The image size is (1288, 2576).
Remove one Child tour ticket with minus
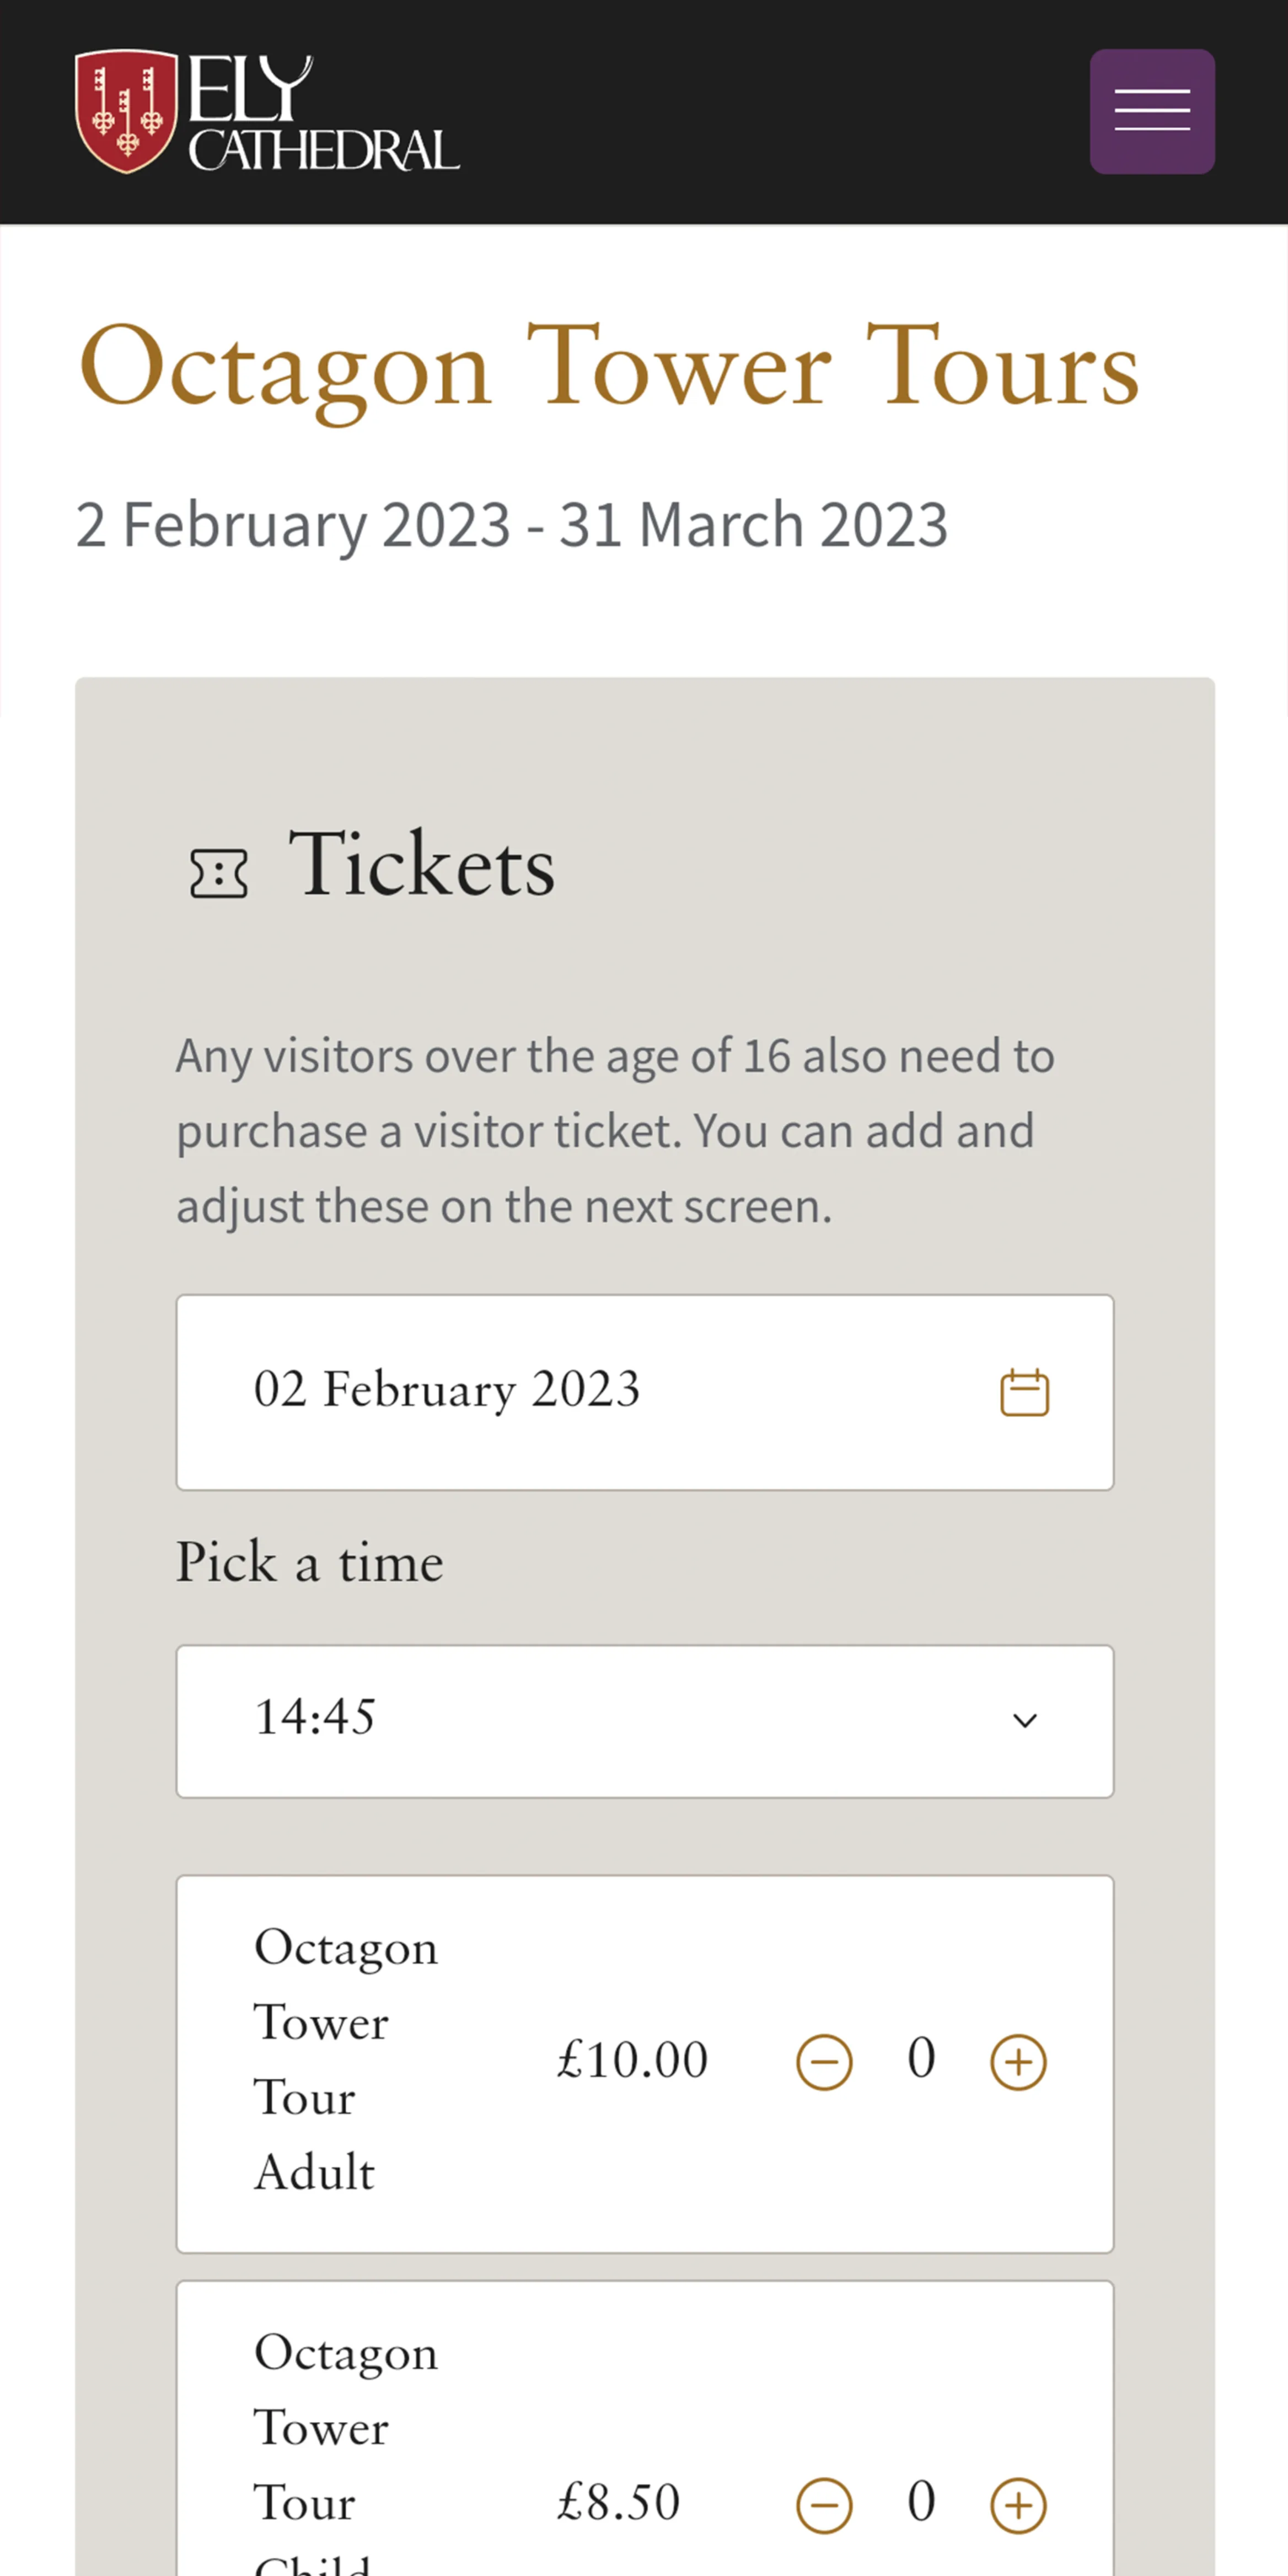pos(824,2504)
